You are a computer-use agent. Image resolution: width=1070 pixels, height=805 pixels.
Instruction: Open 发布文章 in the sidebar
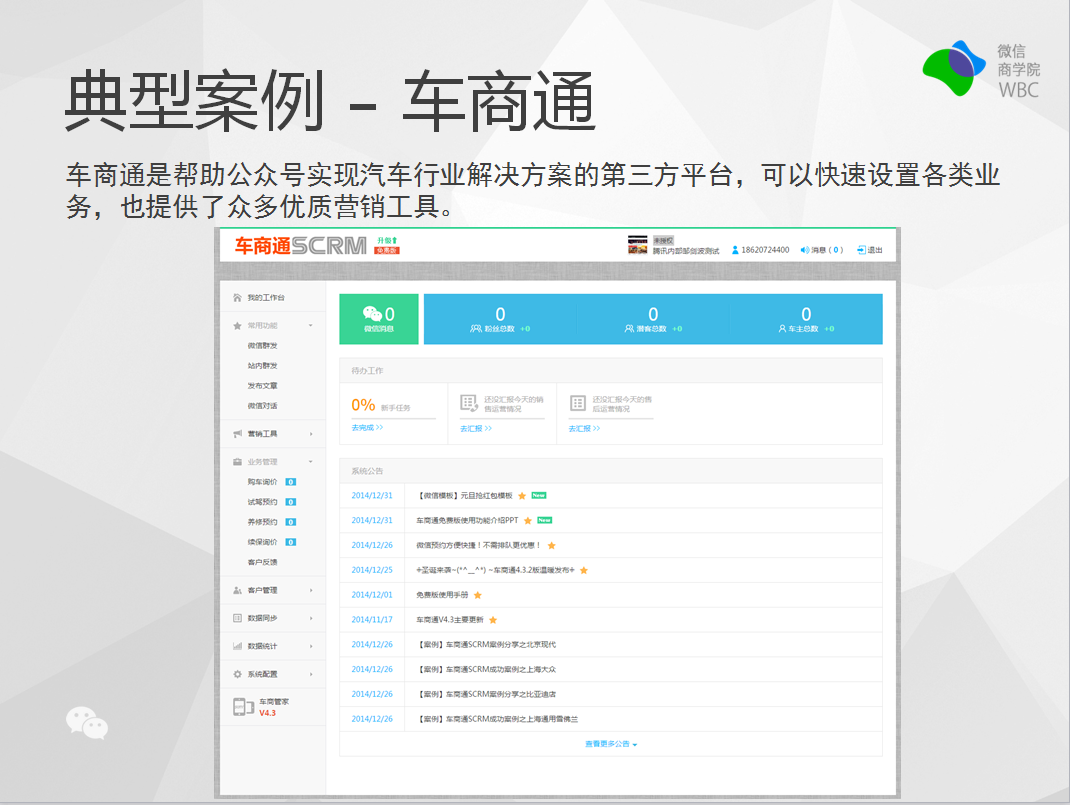(262, 386)
